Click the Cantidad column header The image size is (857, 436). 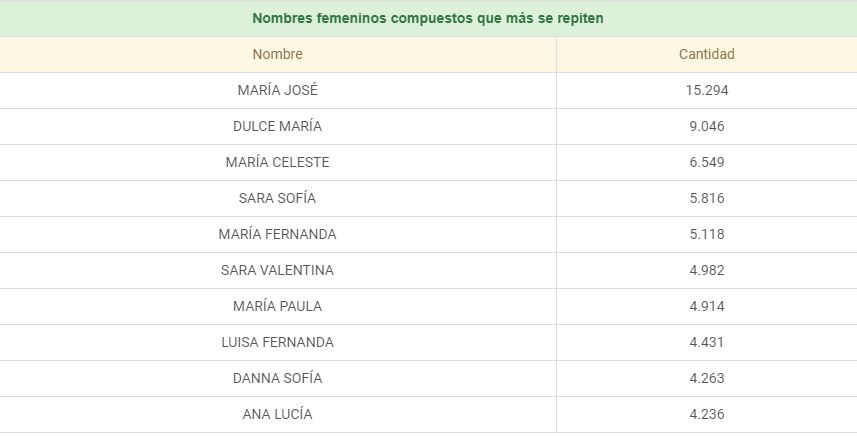click(706, 54)
